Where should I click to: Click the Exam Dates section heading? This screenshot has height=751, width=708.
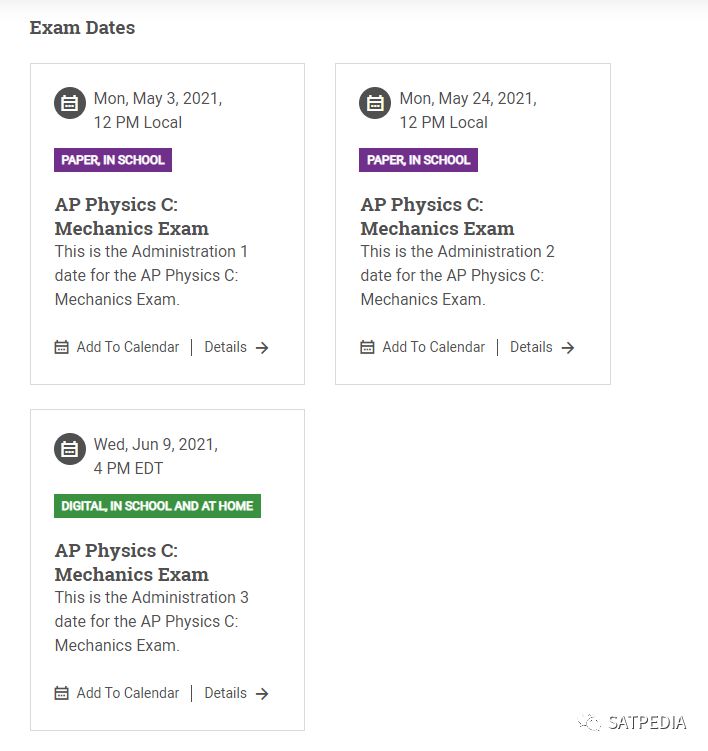click(82, 28)
